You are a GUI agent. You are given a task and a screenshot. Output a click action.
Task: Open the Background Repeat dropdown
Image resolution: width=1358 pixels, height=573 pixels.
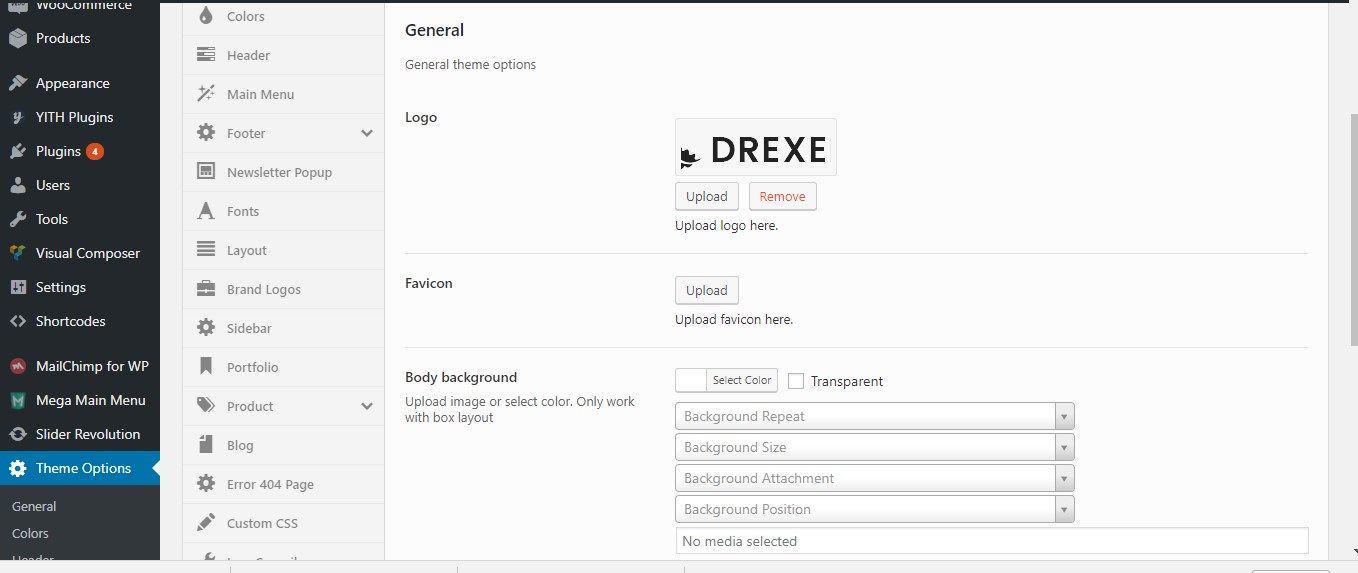coord(875,416)
